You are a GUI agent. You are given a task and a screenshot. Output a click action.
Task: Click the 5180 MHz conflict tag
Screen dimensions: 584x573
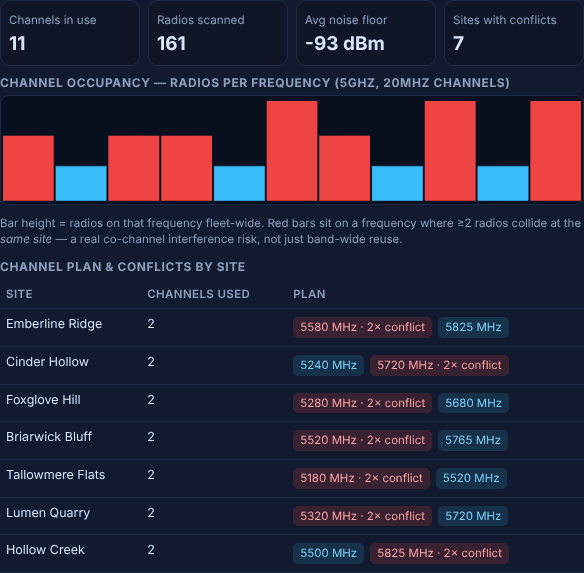tap(361, 478)
